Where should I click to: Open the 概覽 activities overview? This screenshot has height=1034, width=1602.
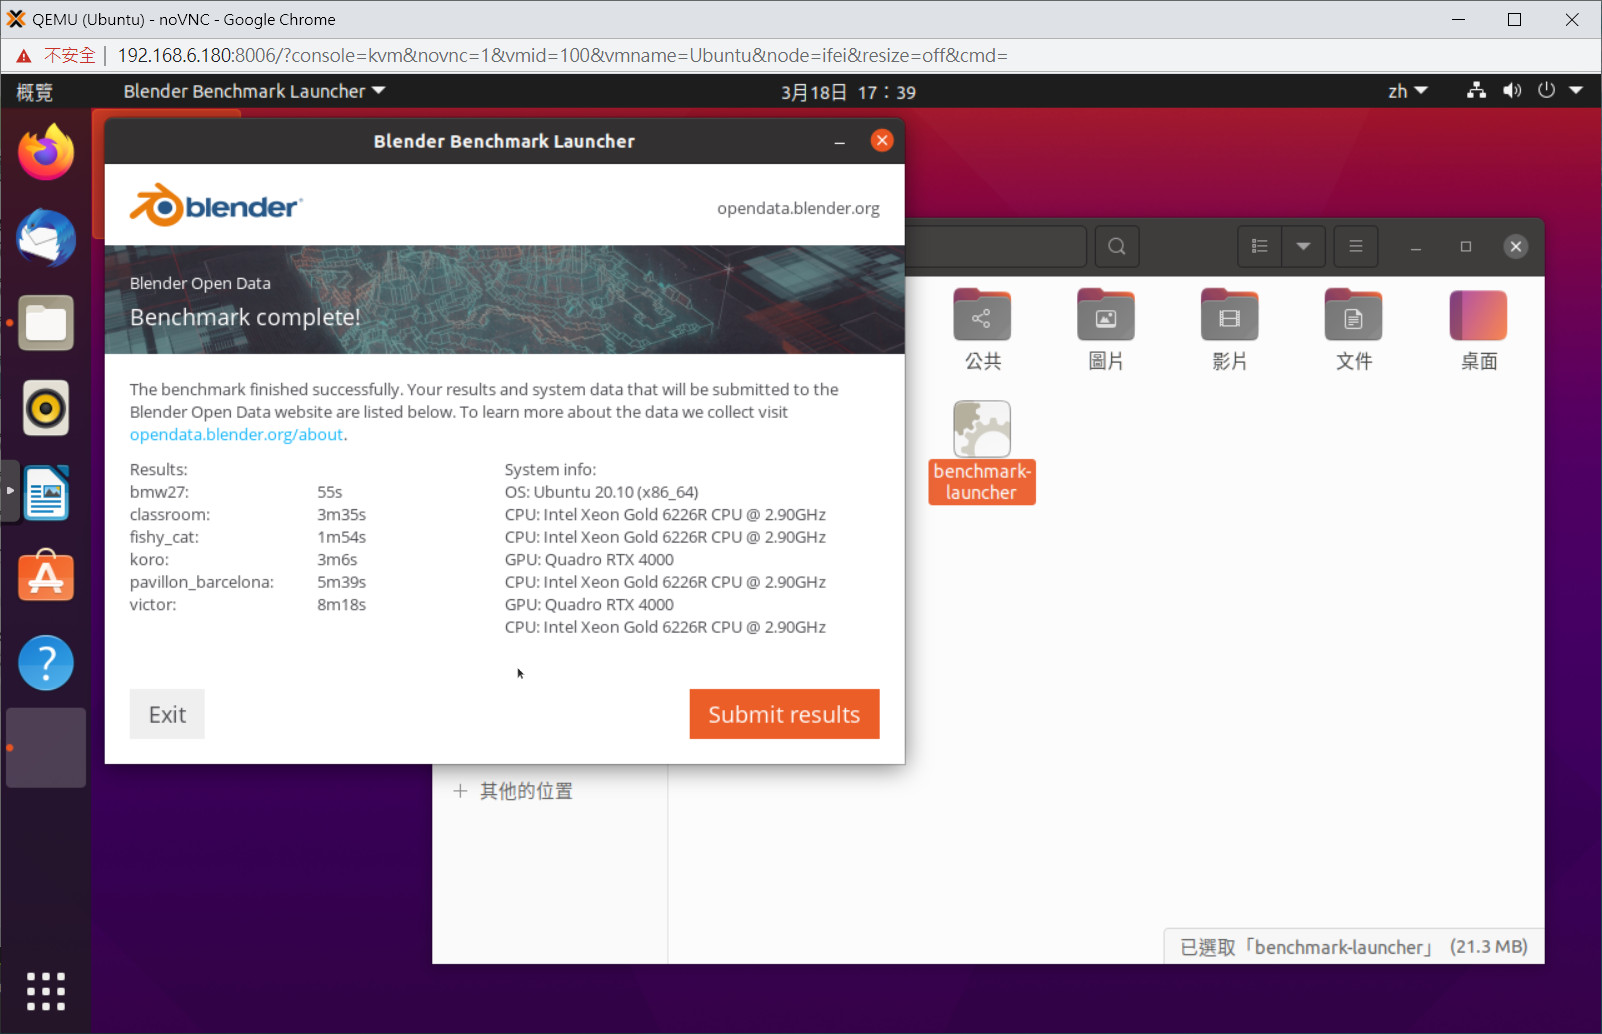(x=35, y=92)
